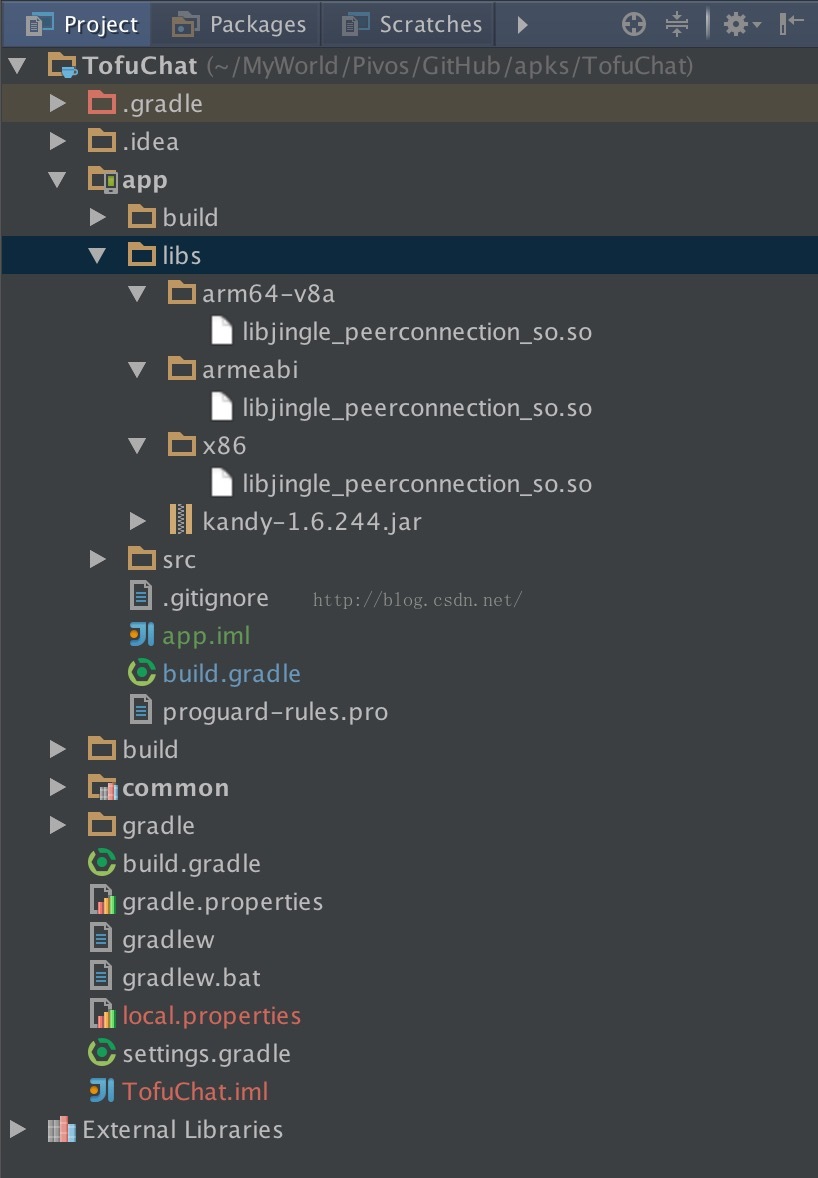Switch to the Packages tab
Image resolution: width=818 pixels, height=1178 pixels.
240,24
